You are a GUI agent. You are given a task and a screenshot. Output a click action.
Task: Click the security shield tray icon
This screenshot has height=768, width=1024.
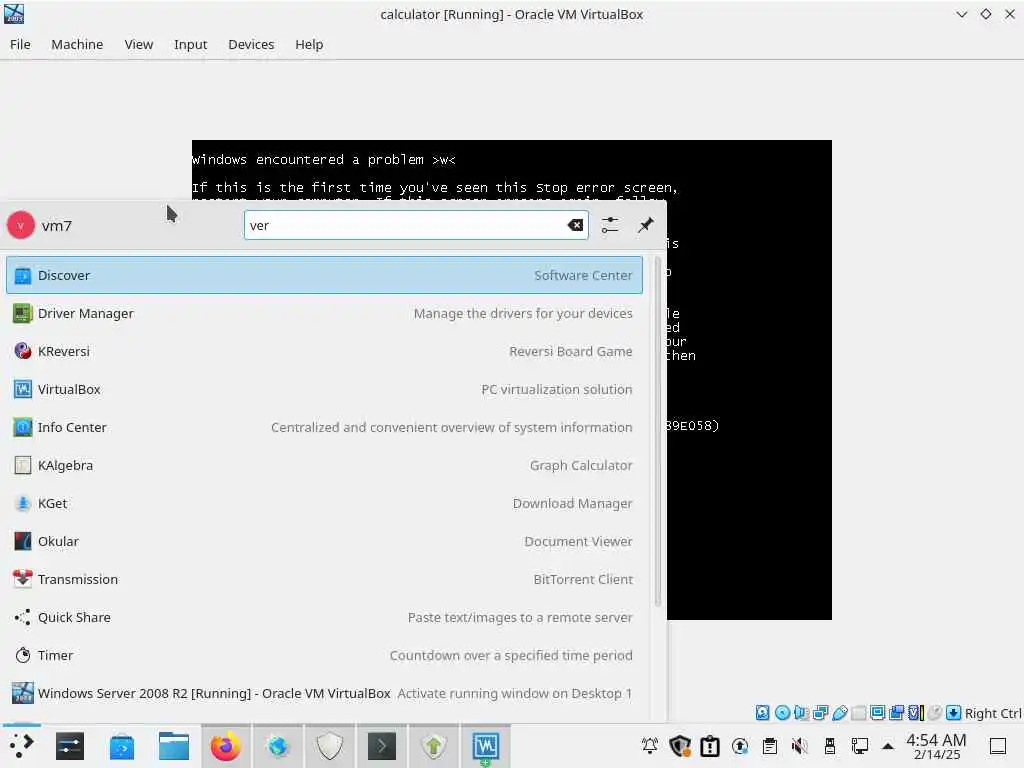680,746
